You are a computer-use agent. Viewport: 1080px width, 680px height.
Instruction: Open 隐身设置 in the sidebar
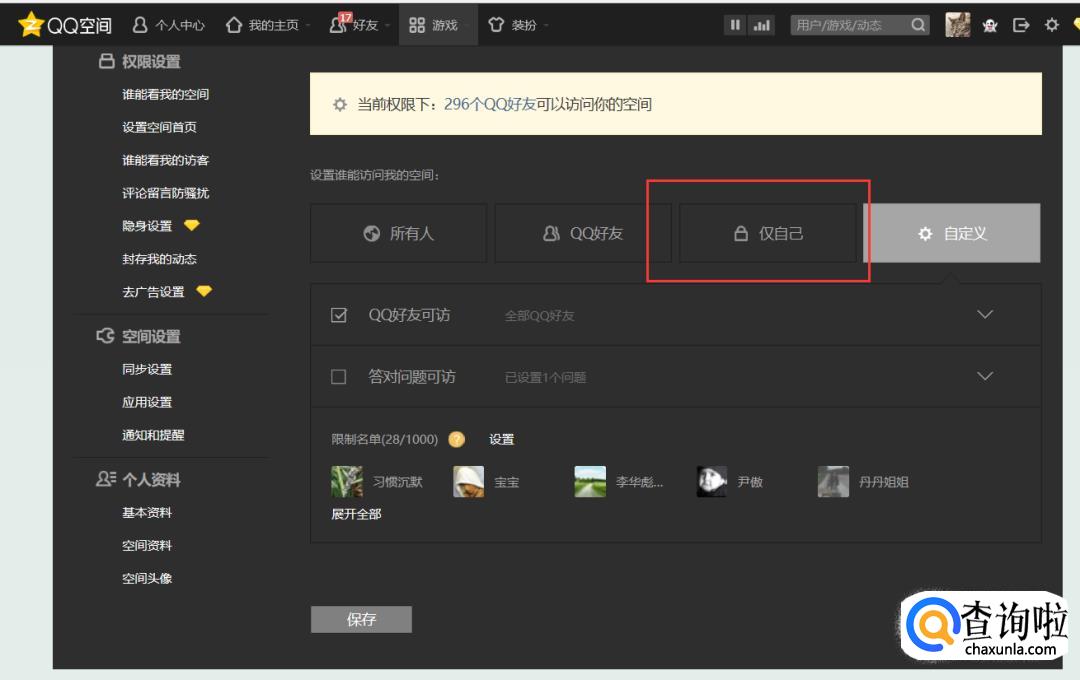pyautogui.click(x=147, y=226)
